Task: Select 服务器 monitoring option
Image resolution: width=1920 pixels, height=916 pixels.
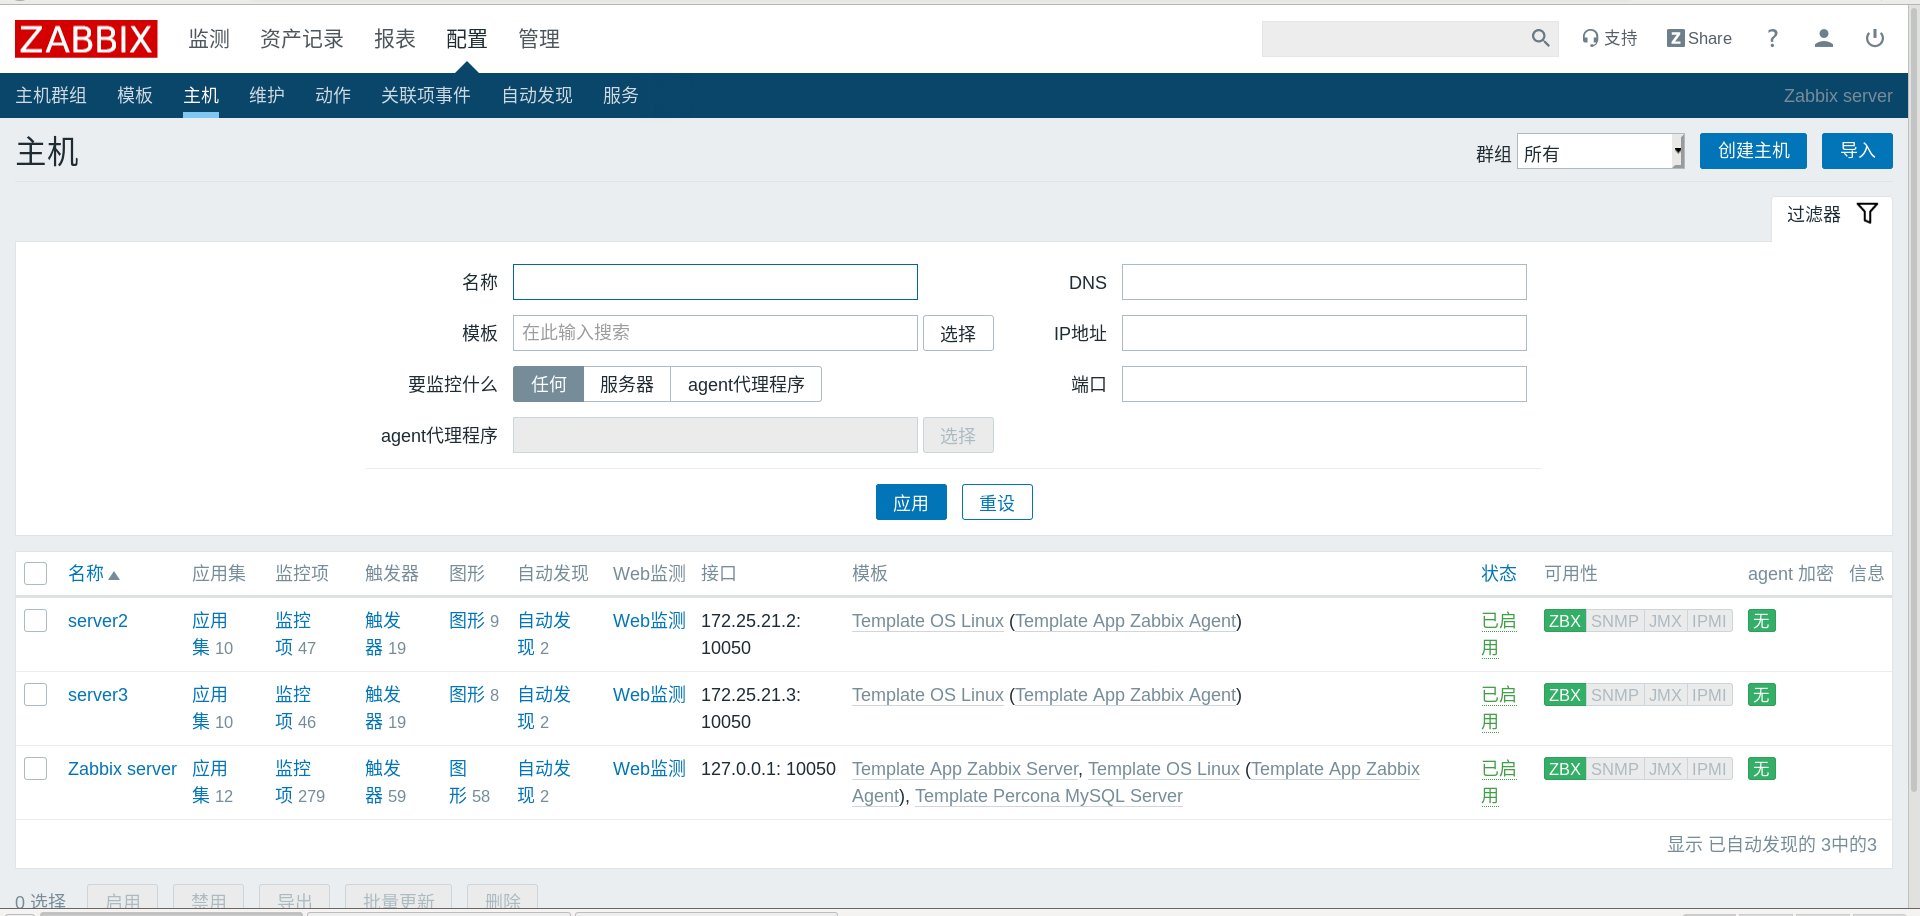Action: [627, 384]
